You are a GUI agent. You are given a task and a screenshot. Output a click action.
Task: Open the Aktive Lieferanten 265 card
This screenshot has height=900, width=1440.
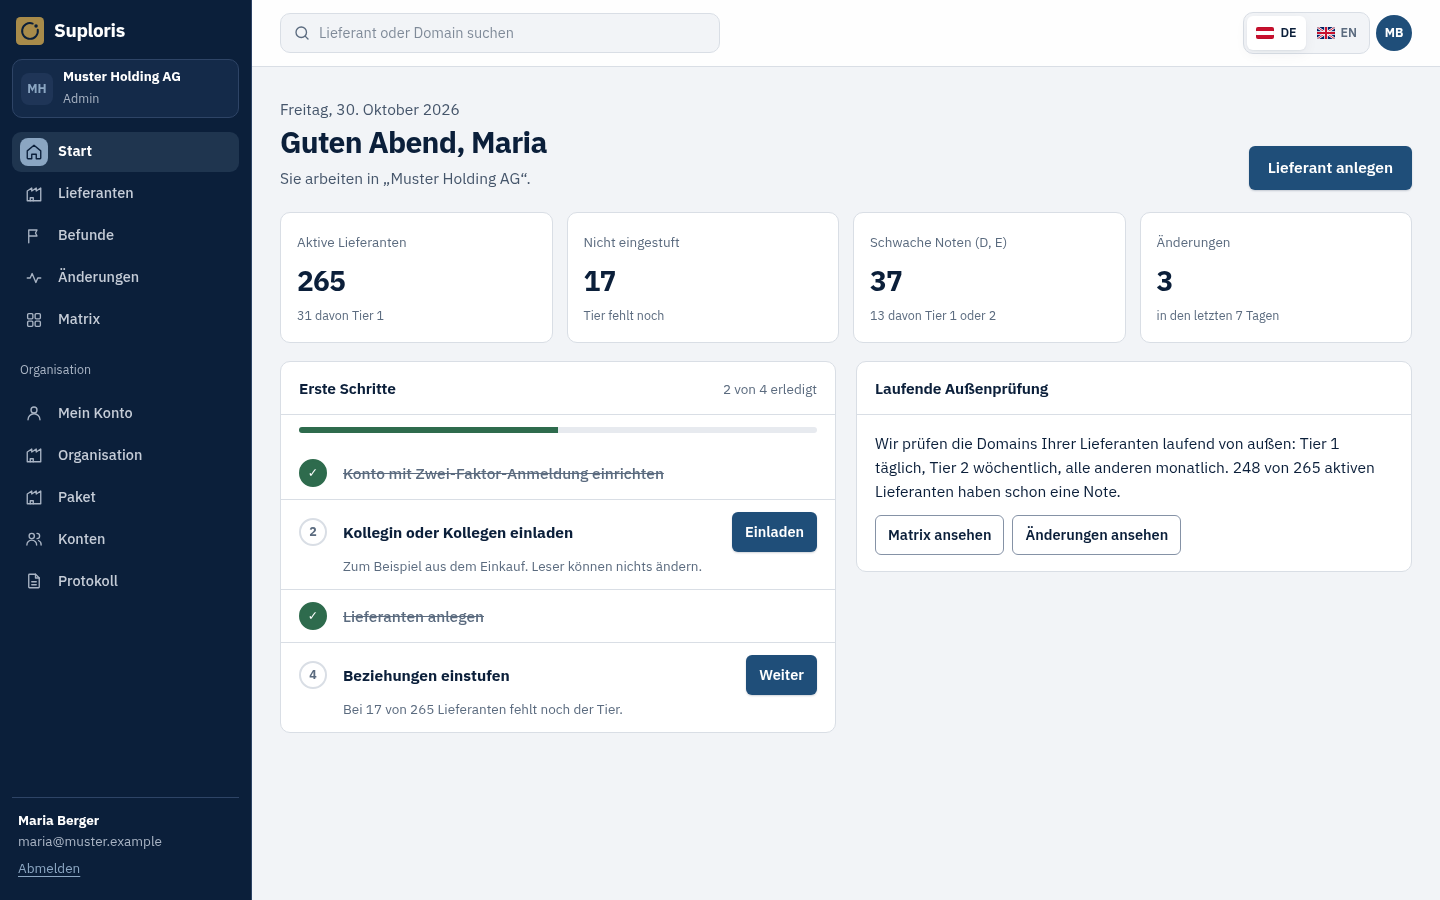point(416,278)
